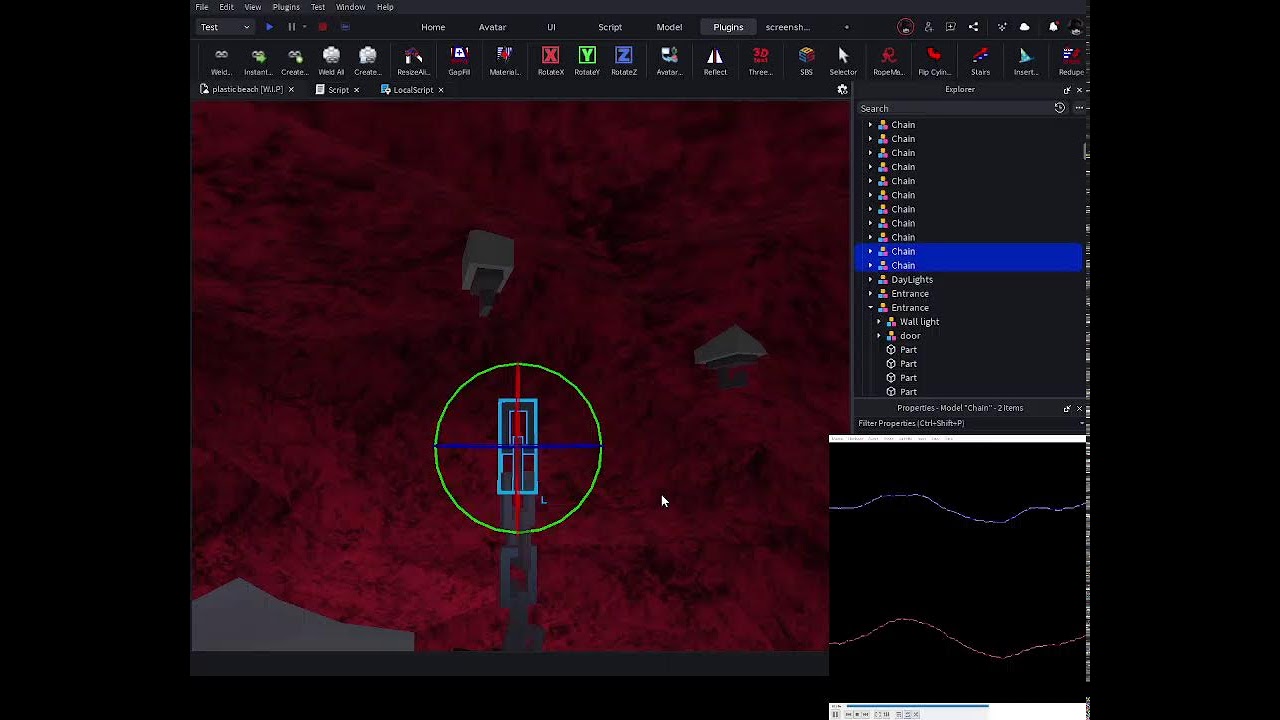1280x720 pixels.
Task: Open the Stairs generator plugin
Action: point(980,61)
